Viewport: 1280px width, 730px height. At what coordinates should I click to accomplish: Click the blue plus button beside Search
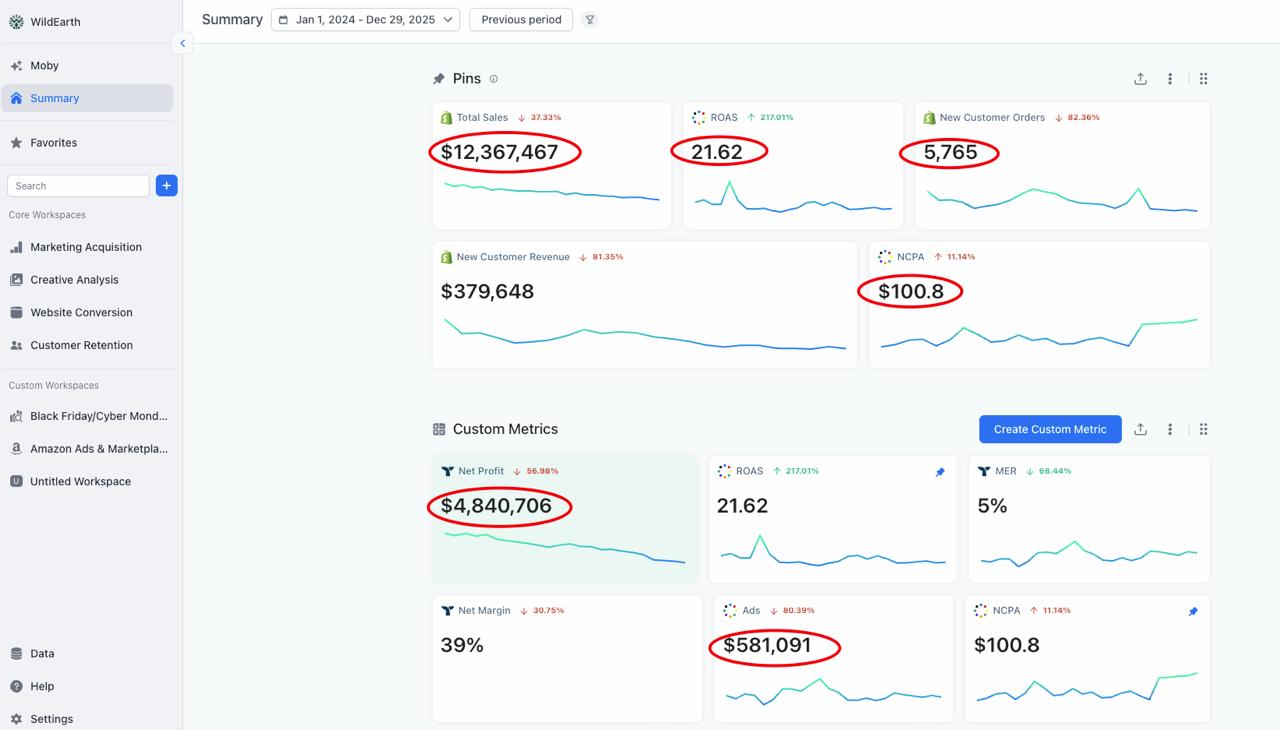(x=167, y=185)
